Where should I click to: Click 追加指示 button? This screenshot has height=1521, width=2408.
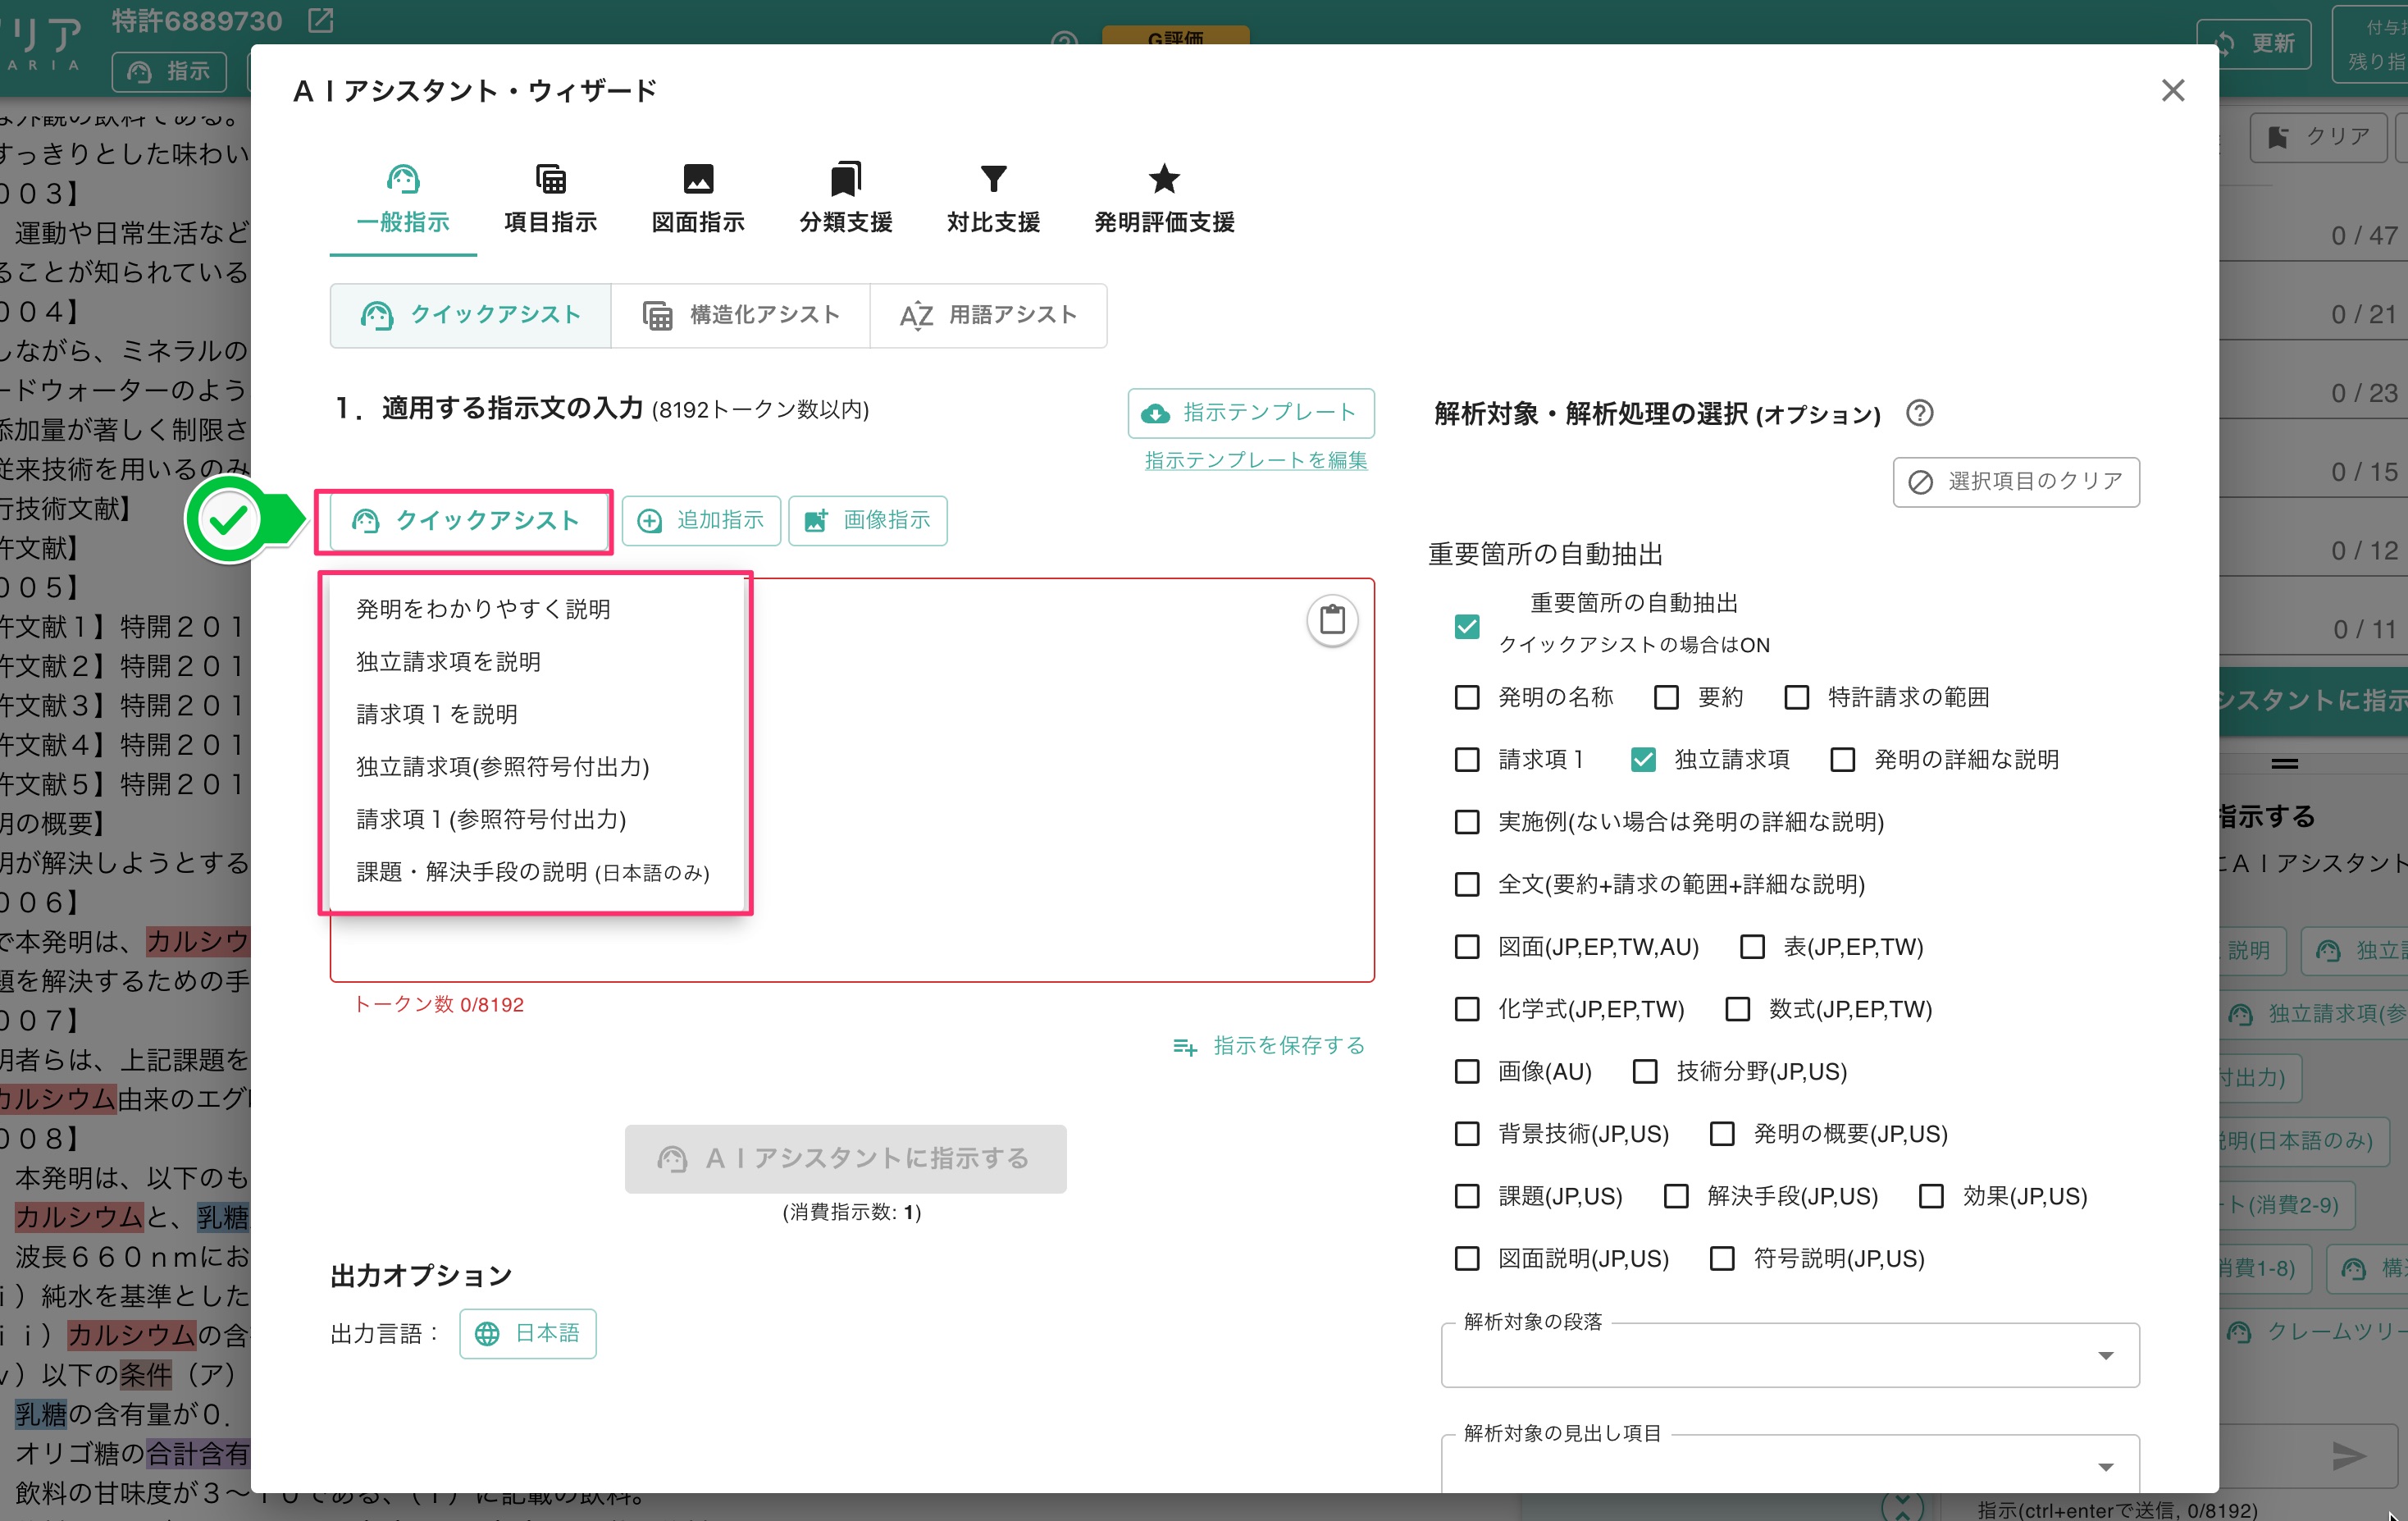click(x=701, y=521)
